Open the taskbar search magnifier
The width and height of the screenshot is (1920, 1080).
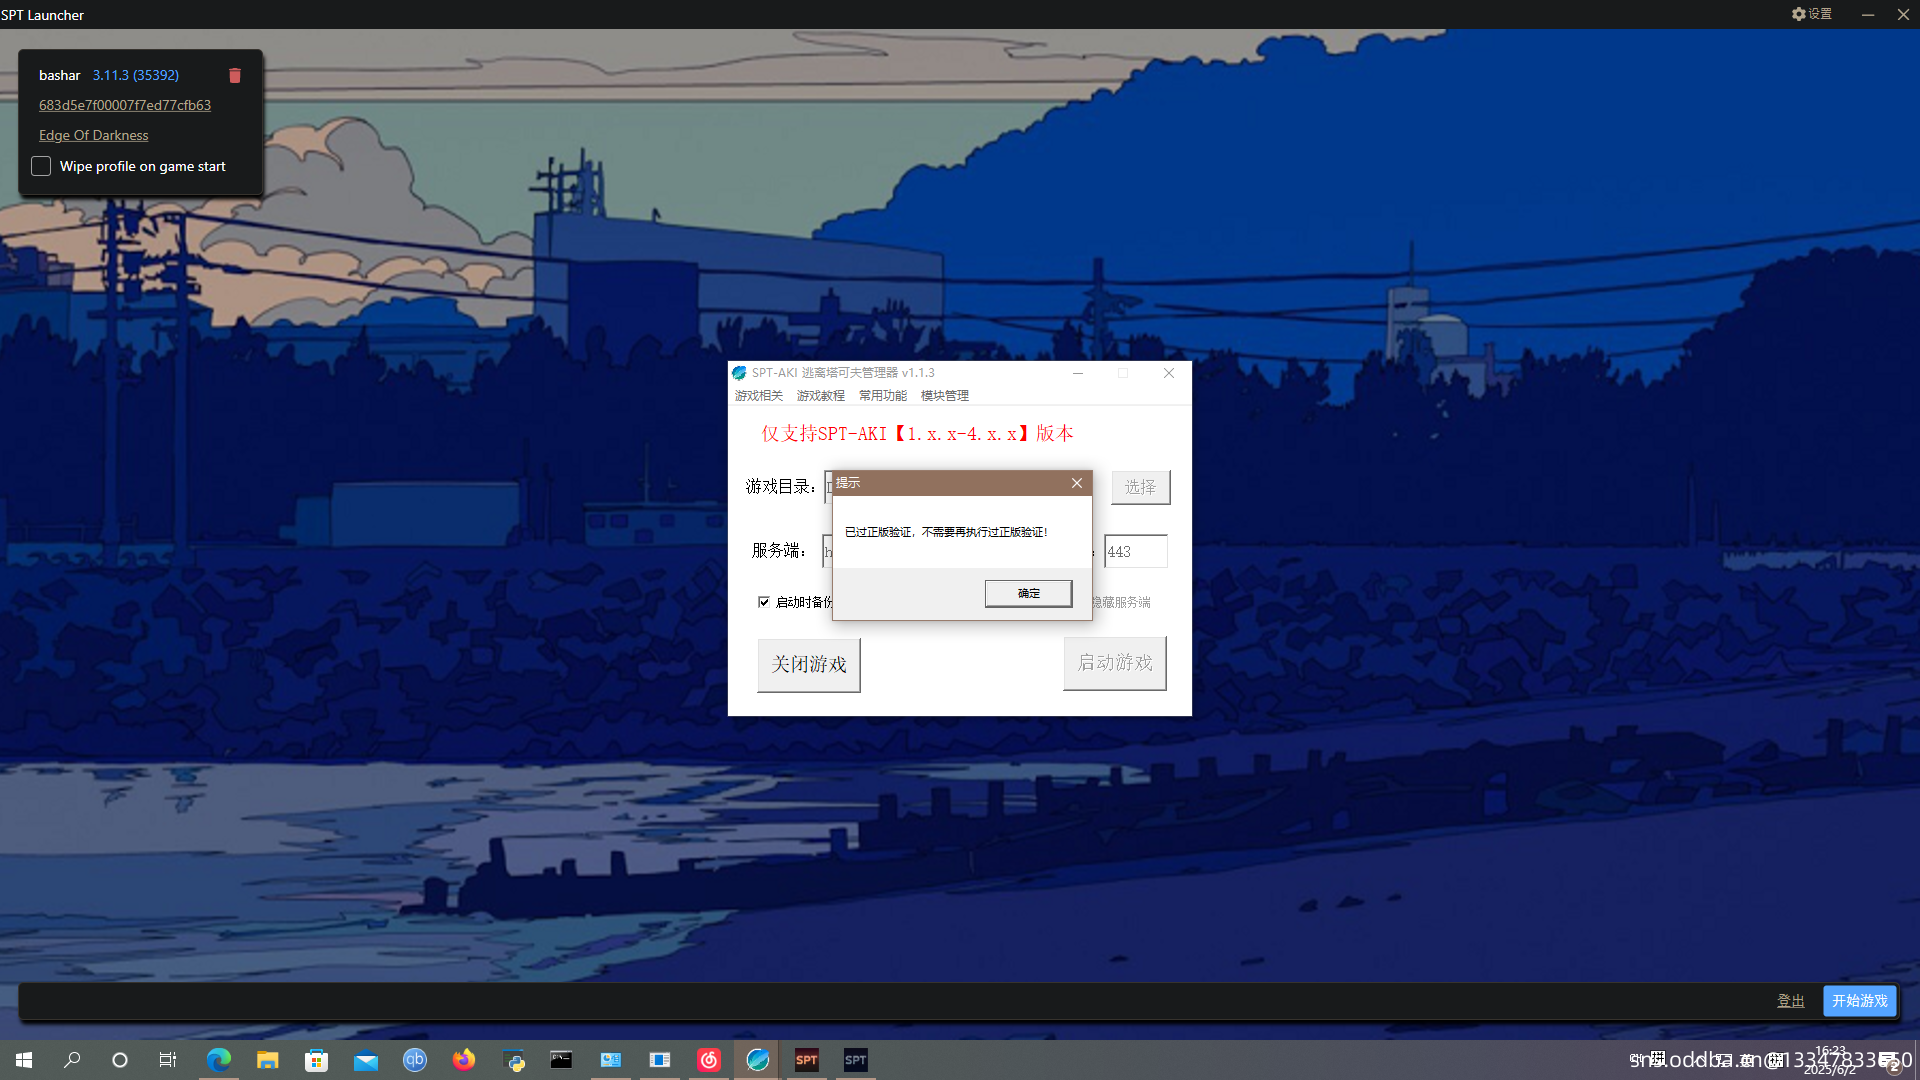coord(72,1060)
